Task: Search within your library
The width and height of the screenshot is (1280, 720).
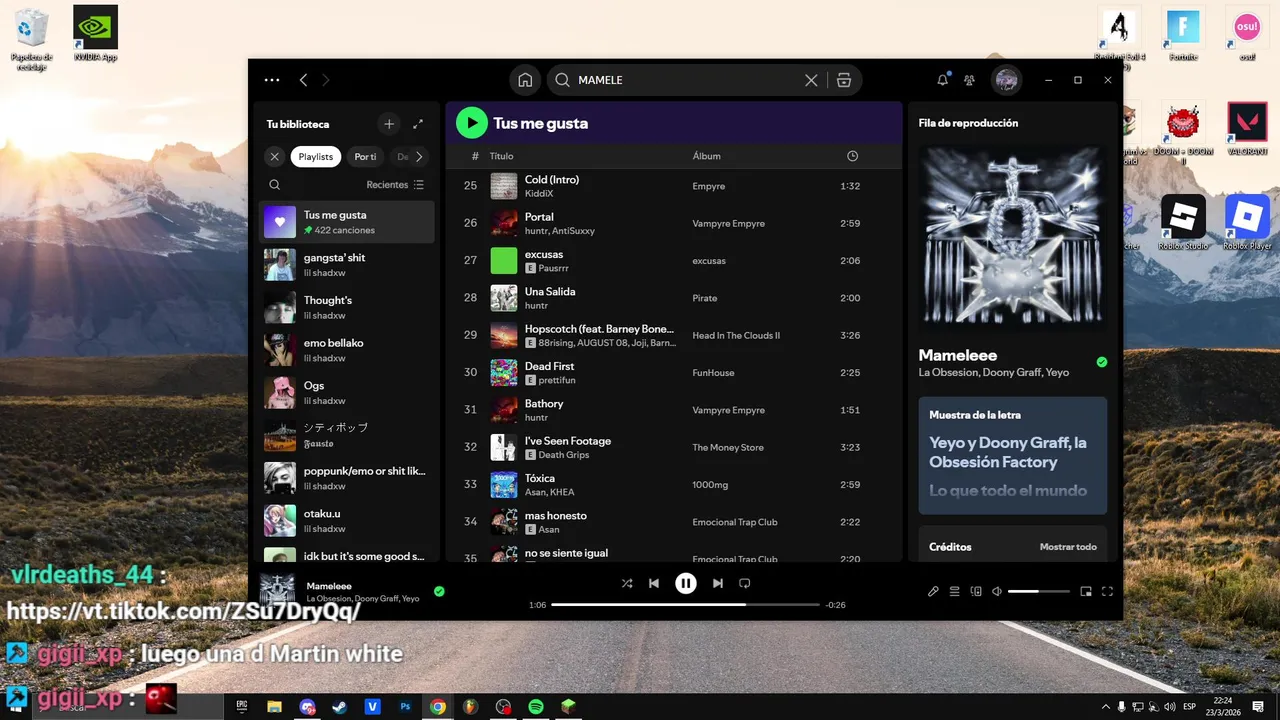Action: (x=275, y=185)
